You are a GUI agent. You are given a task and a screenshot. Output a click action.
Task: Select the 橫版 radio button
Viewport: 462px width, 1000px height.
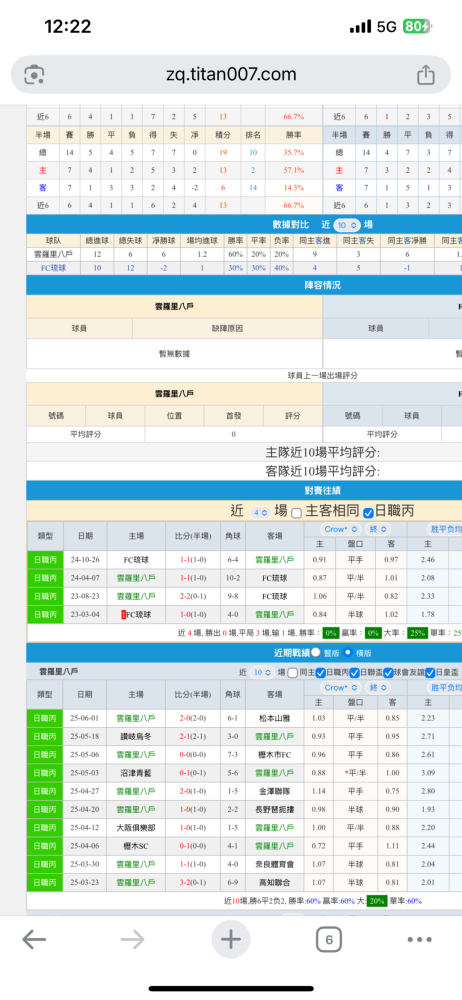[x=348, y=652]
